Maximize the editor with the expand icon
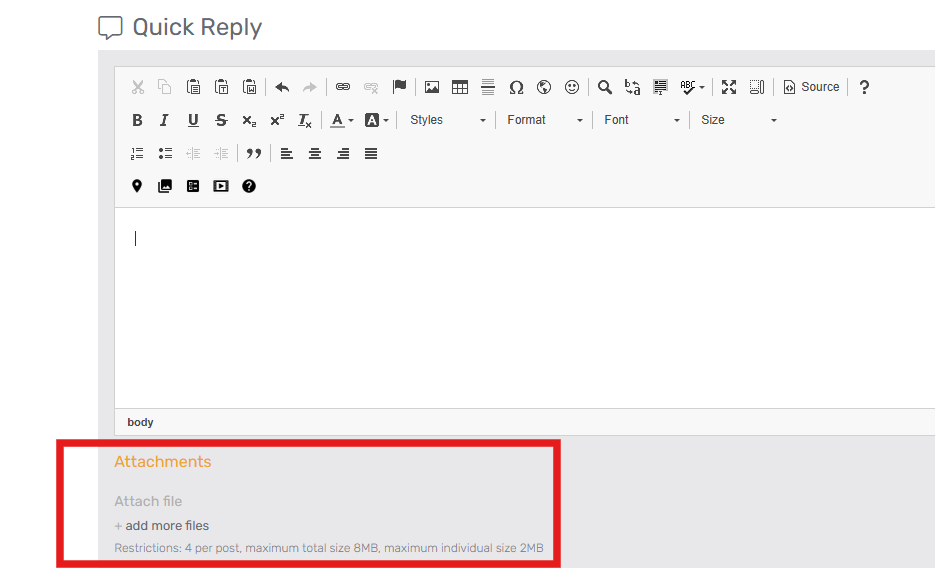This screenshot has width=935, height=568. [x=729, y=87]
